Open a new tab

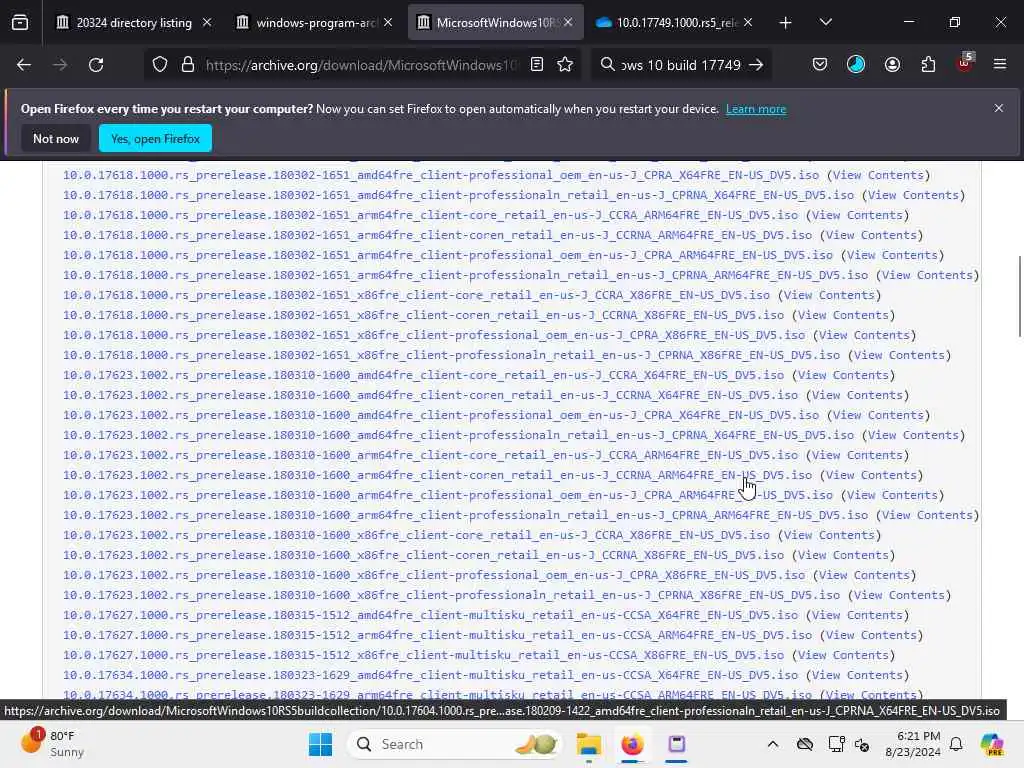[786, 23]
